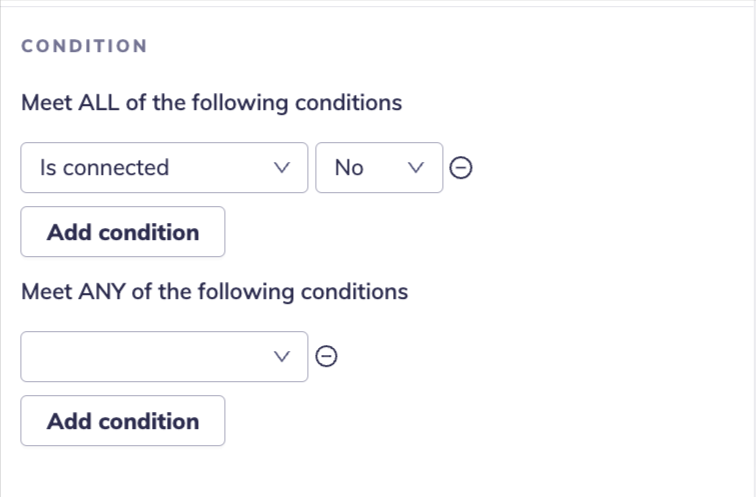Click the CONDITION section heading
This screenshot has width=756, height=497.
pos(84,46)
